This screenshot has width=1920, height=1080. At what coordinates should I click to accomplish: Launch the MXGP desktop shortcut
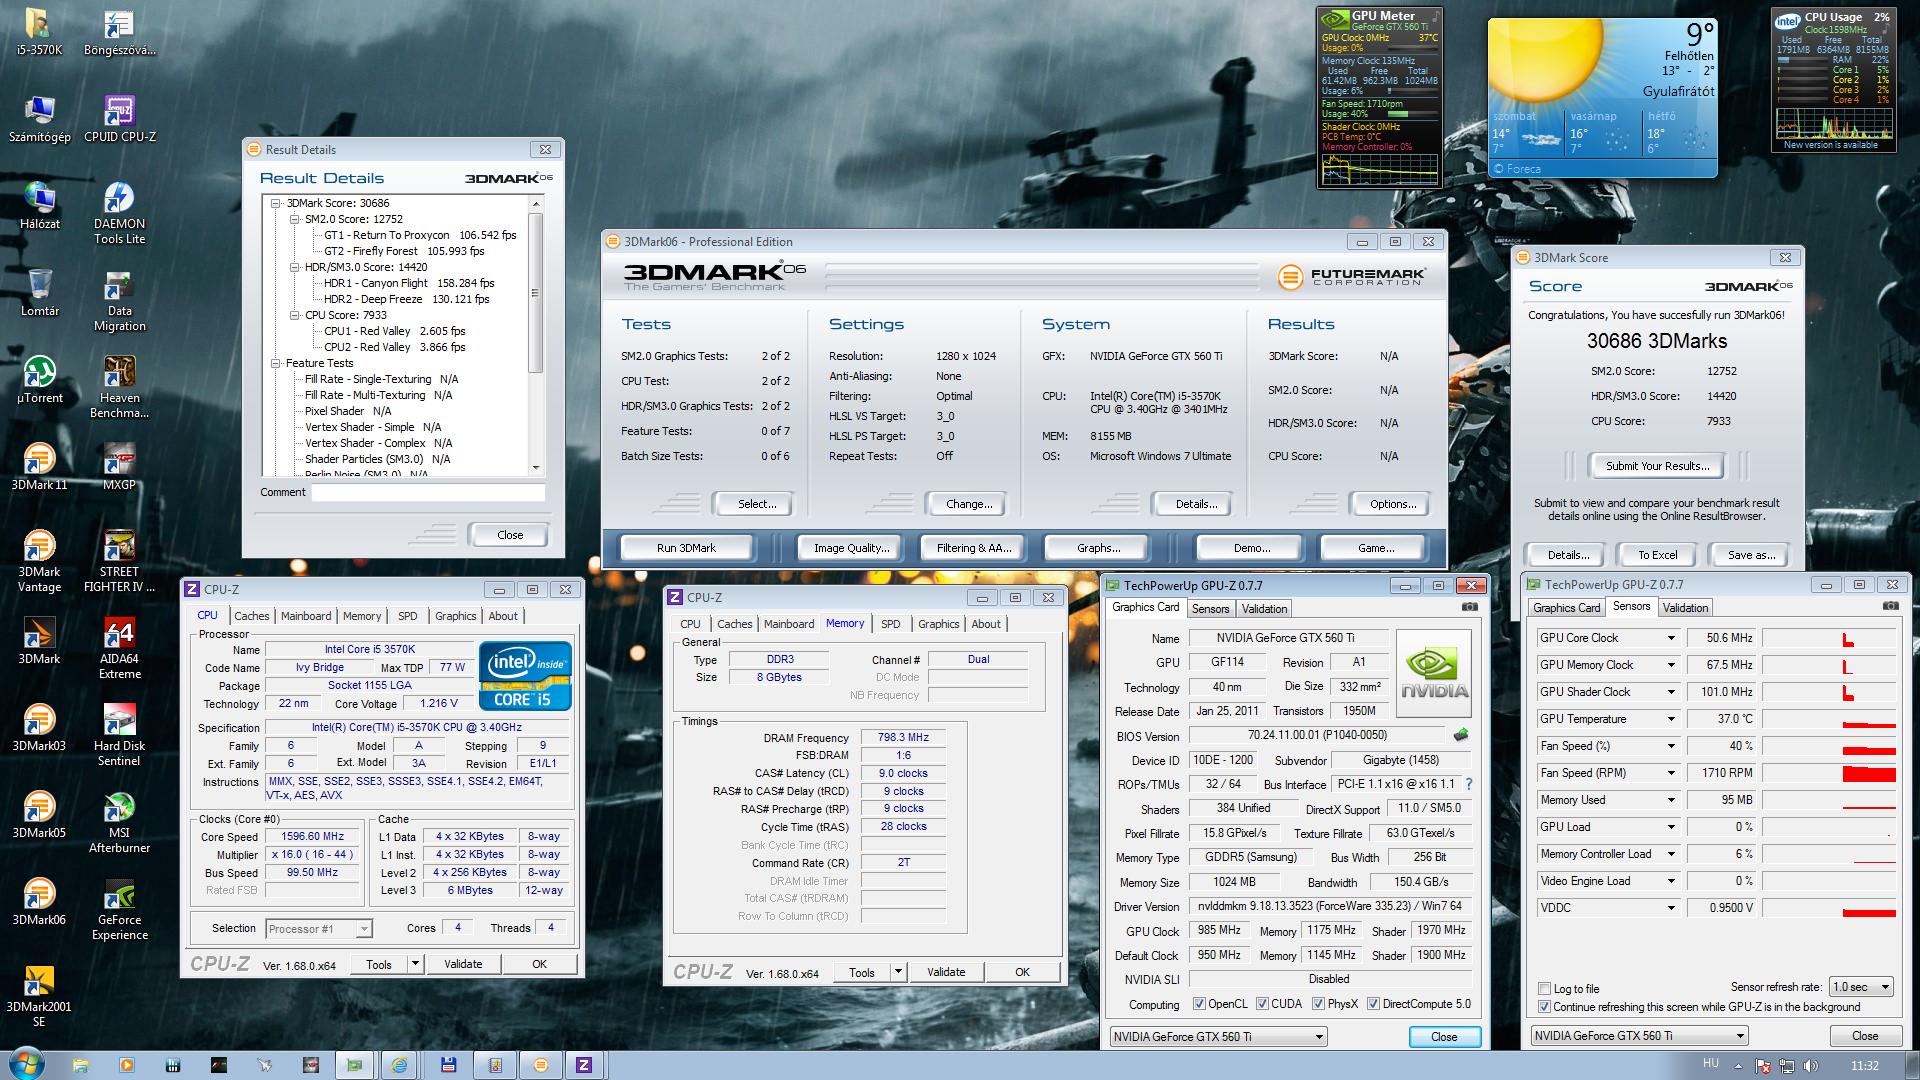[120, 468]
